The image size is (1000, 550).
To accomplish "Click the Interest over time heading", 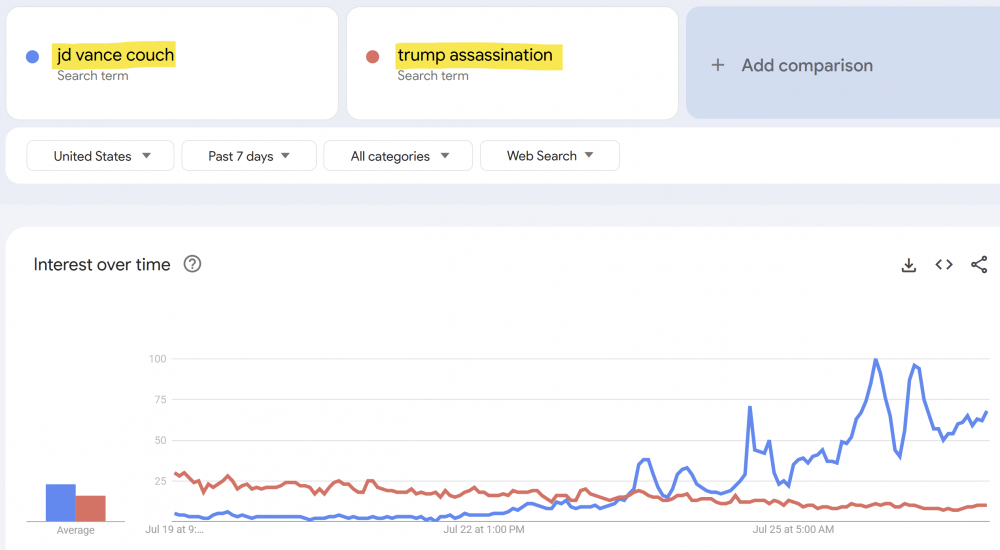I will pyautogui.click(x=102, y=265).
